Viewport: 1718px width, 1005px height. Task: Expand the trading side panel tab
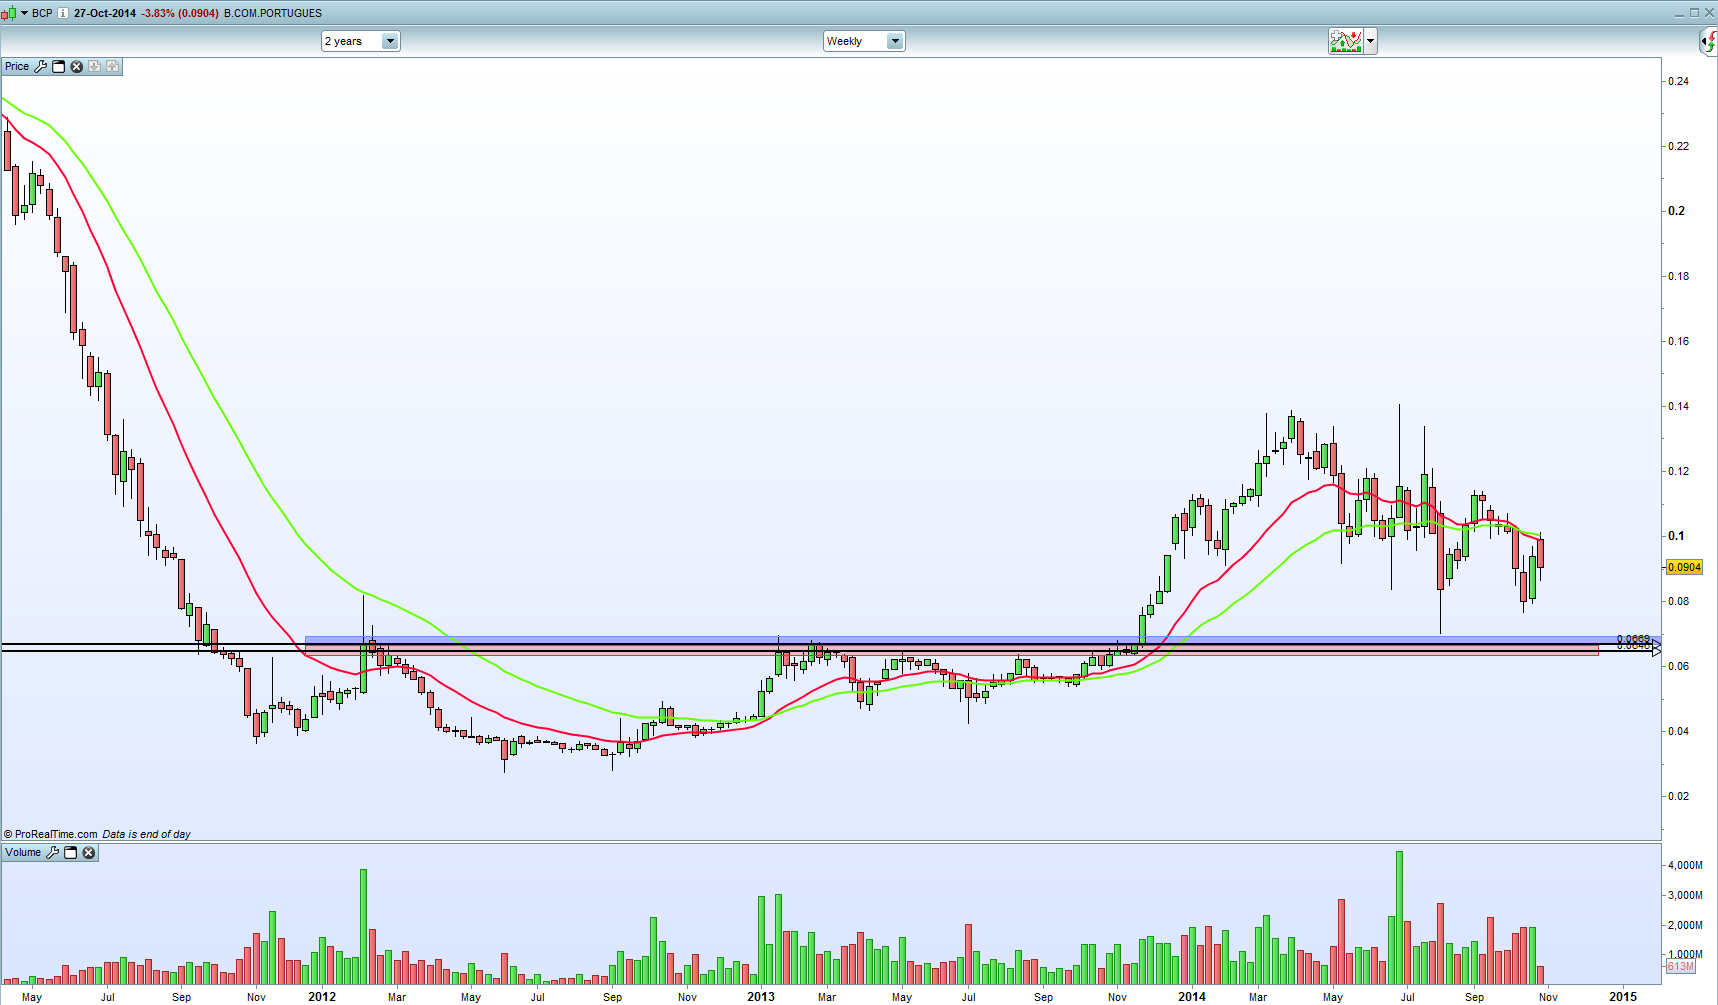pos(1709,41)
